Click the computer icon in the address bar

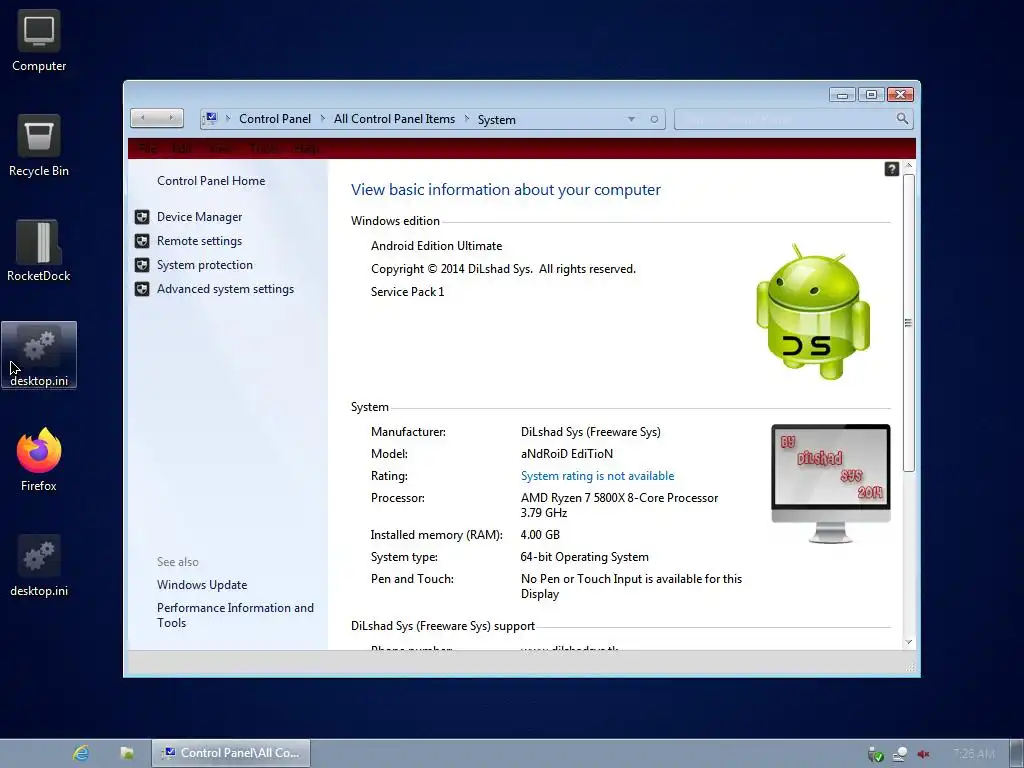tap(210, 118)
